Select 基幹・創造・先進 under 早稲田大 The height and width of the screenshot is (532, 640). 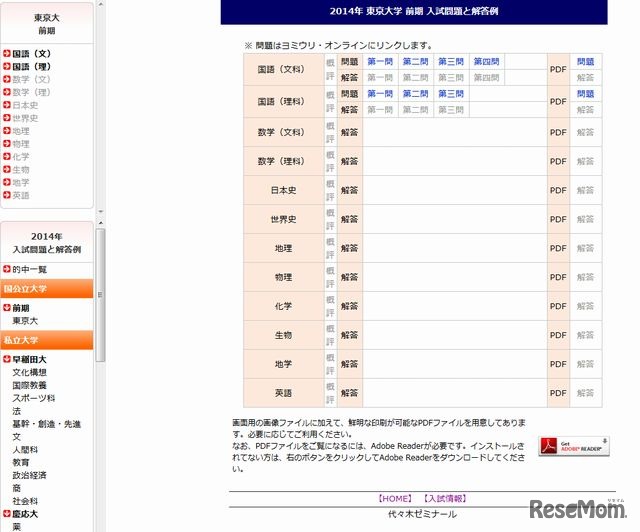point(47,424)
